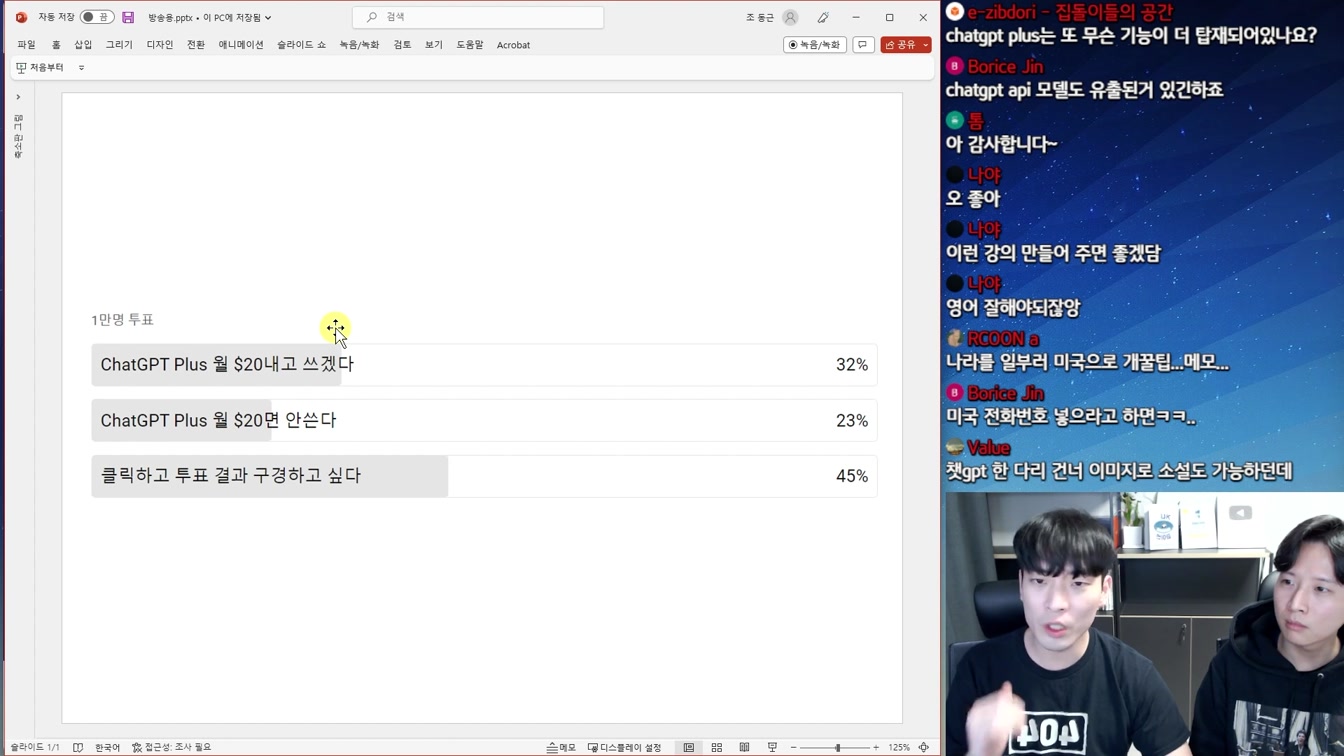Click the 125% zoom level
1344x756 pixels.
(899, 747)
